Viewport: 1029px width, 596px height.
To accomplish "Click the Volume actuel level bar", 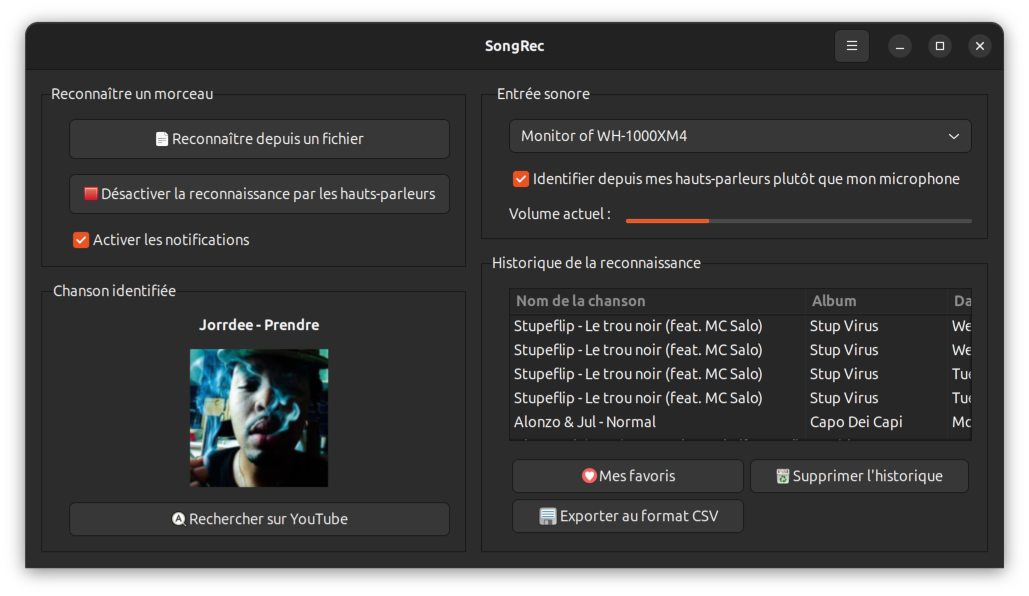I will pyautogui.click(x=798, y=220).
